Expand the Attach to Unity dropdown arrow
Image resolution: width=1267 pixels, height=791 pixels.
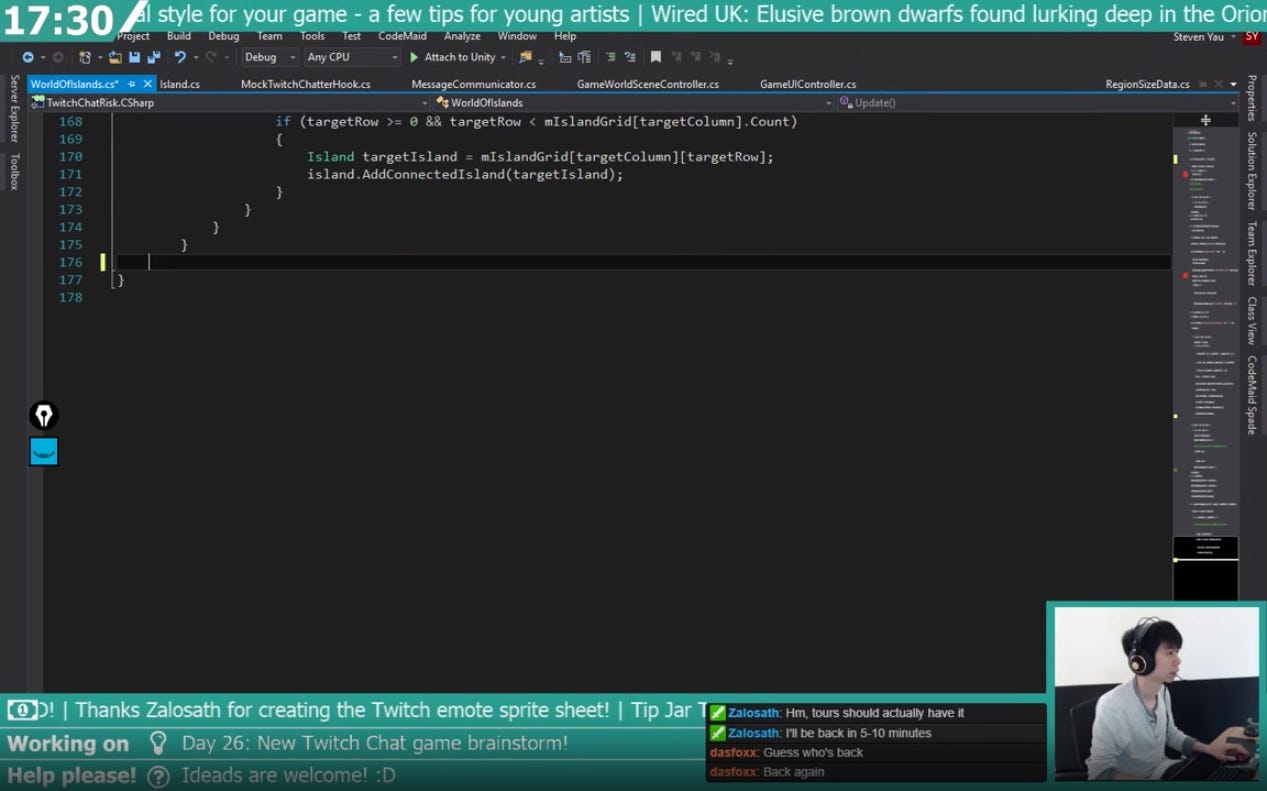click(503, 57)
